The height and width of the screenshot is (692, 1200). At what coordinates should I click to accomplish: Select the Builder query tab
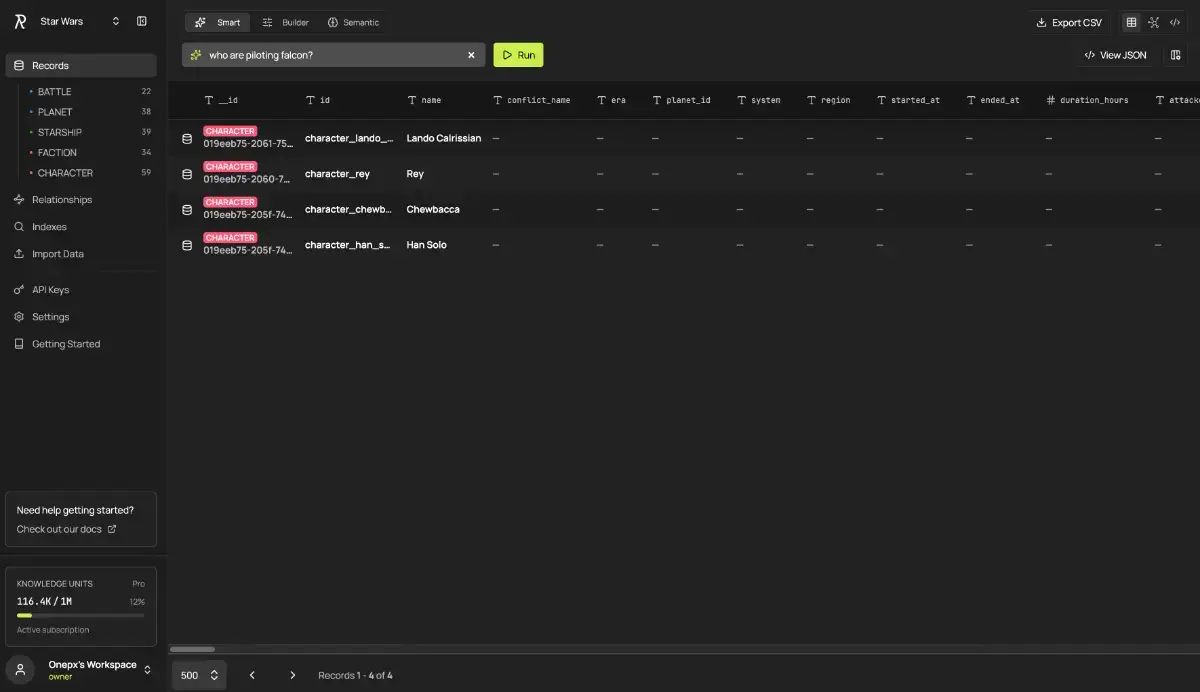(x=285, y=22)
